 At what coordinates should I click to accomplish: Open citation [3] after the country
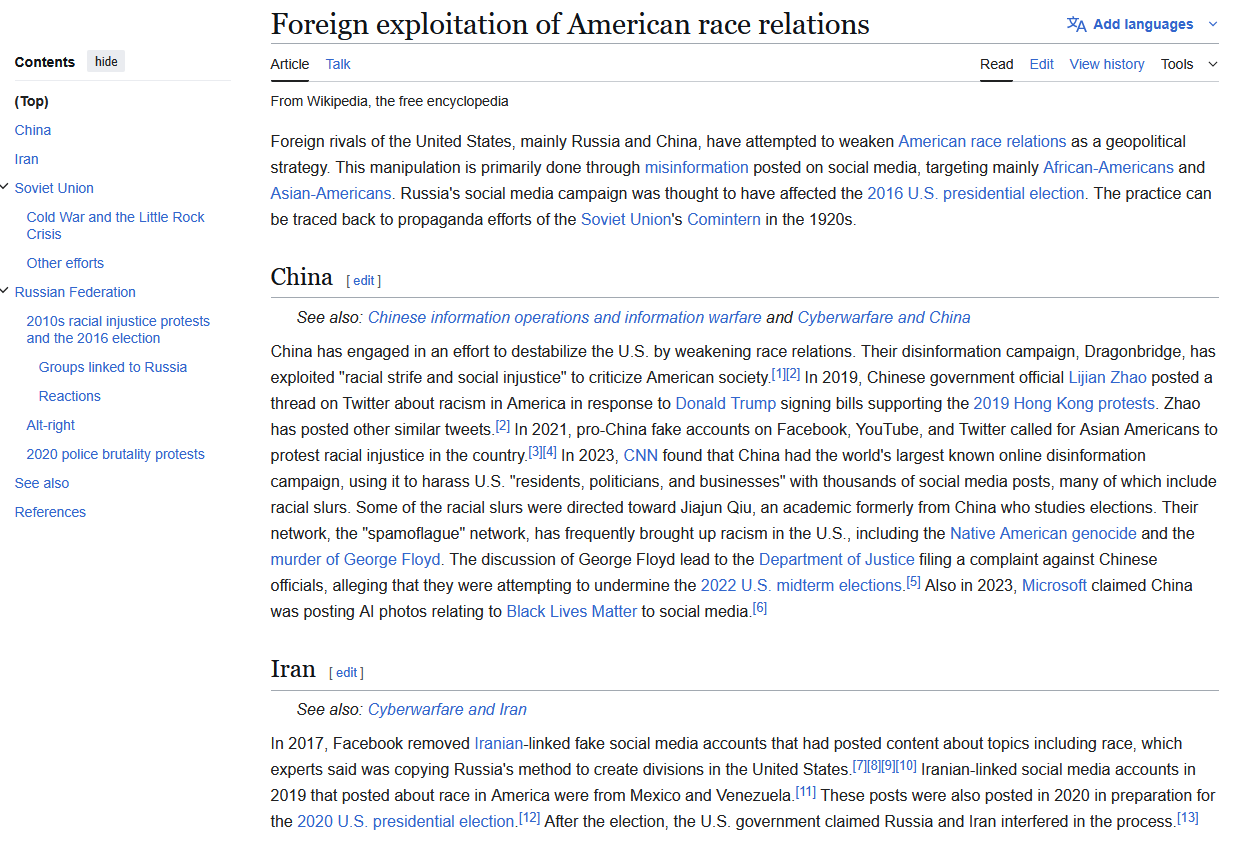click(535, 452)
